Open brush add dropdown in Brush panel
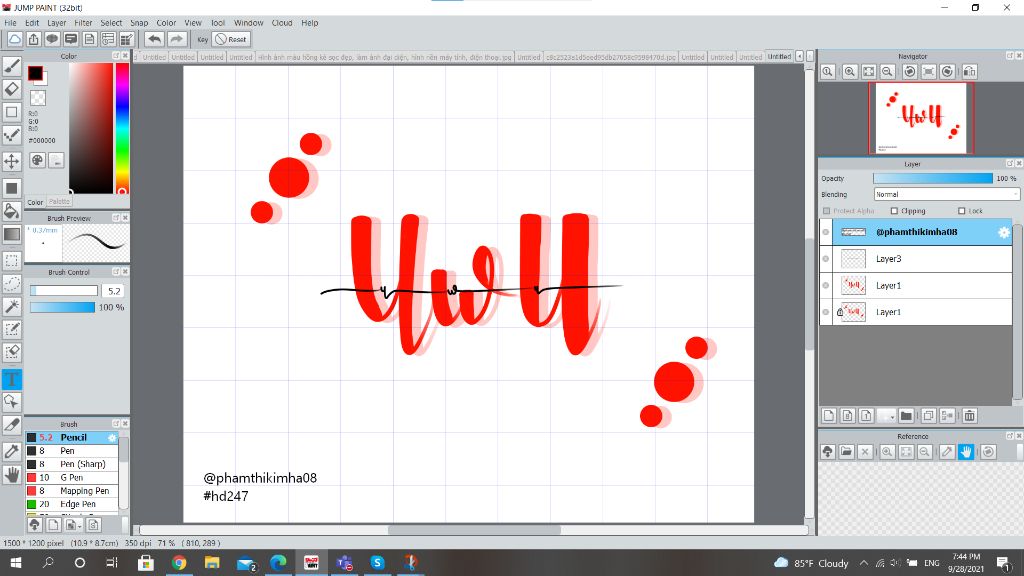Screen dimensions: 1024x576 72,524
